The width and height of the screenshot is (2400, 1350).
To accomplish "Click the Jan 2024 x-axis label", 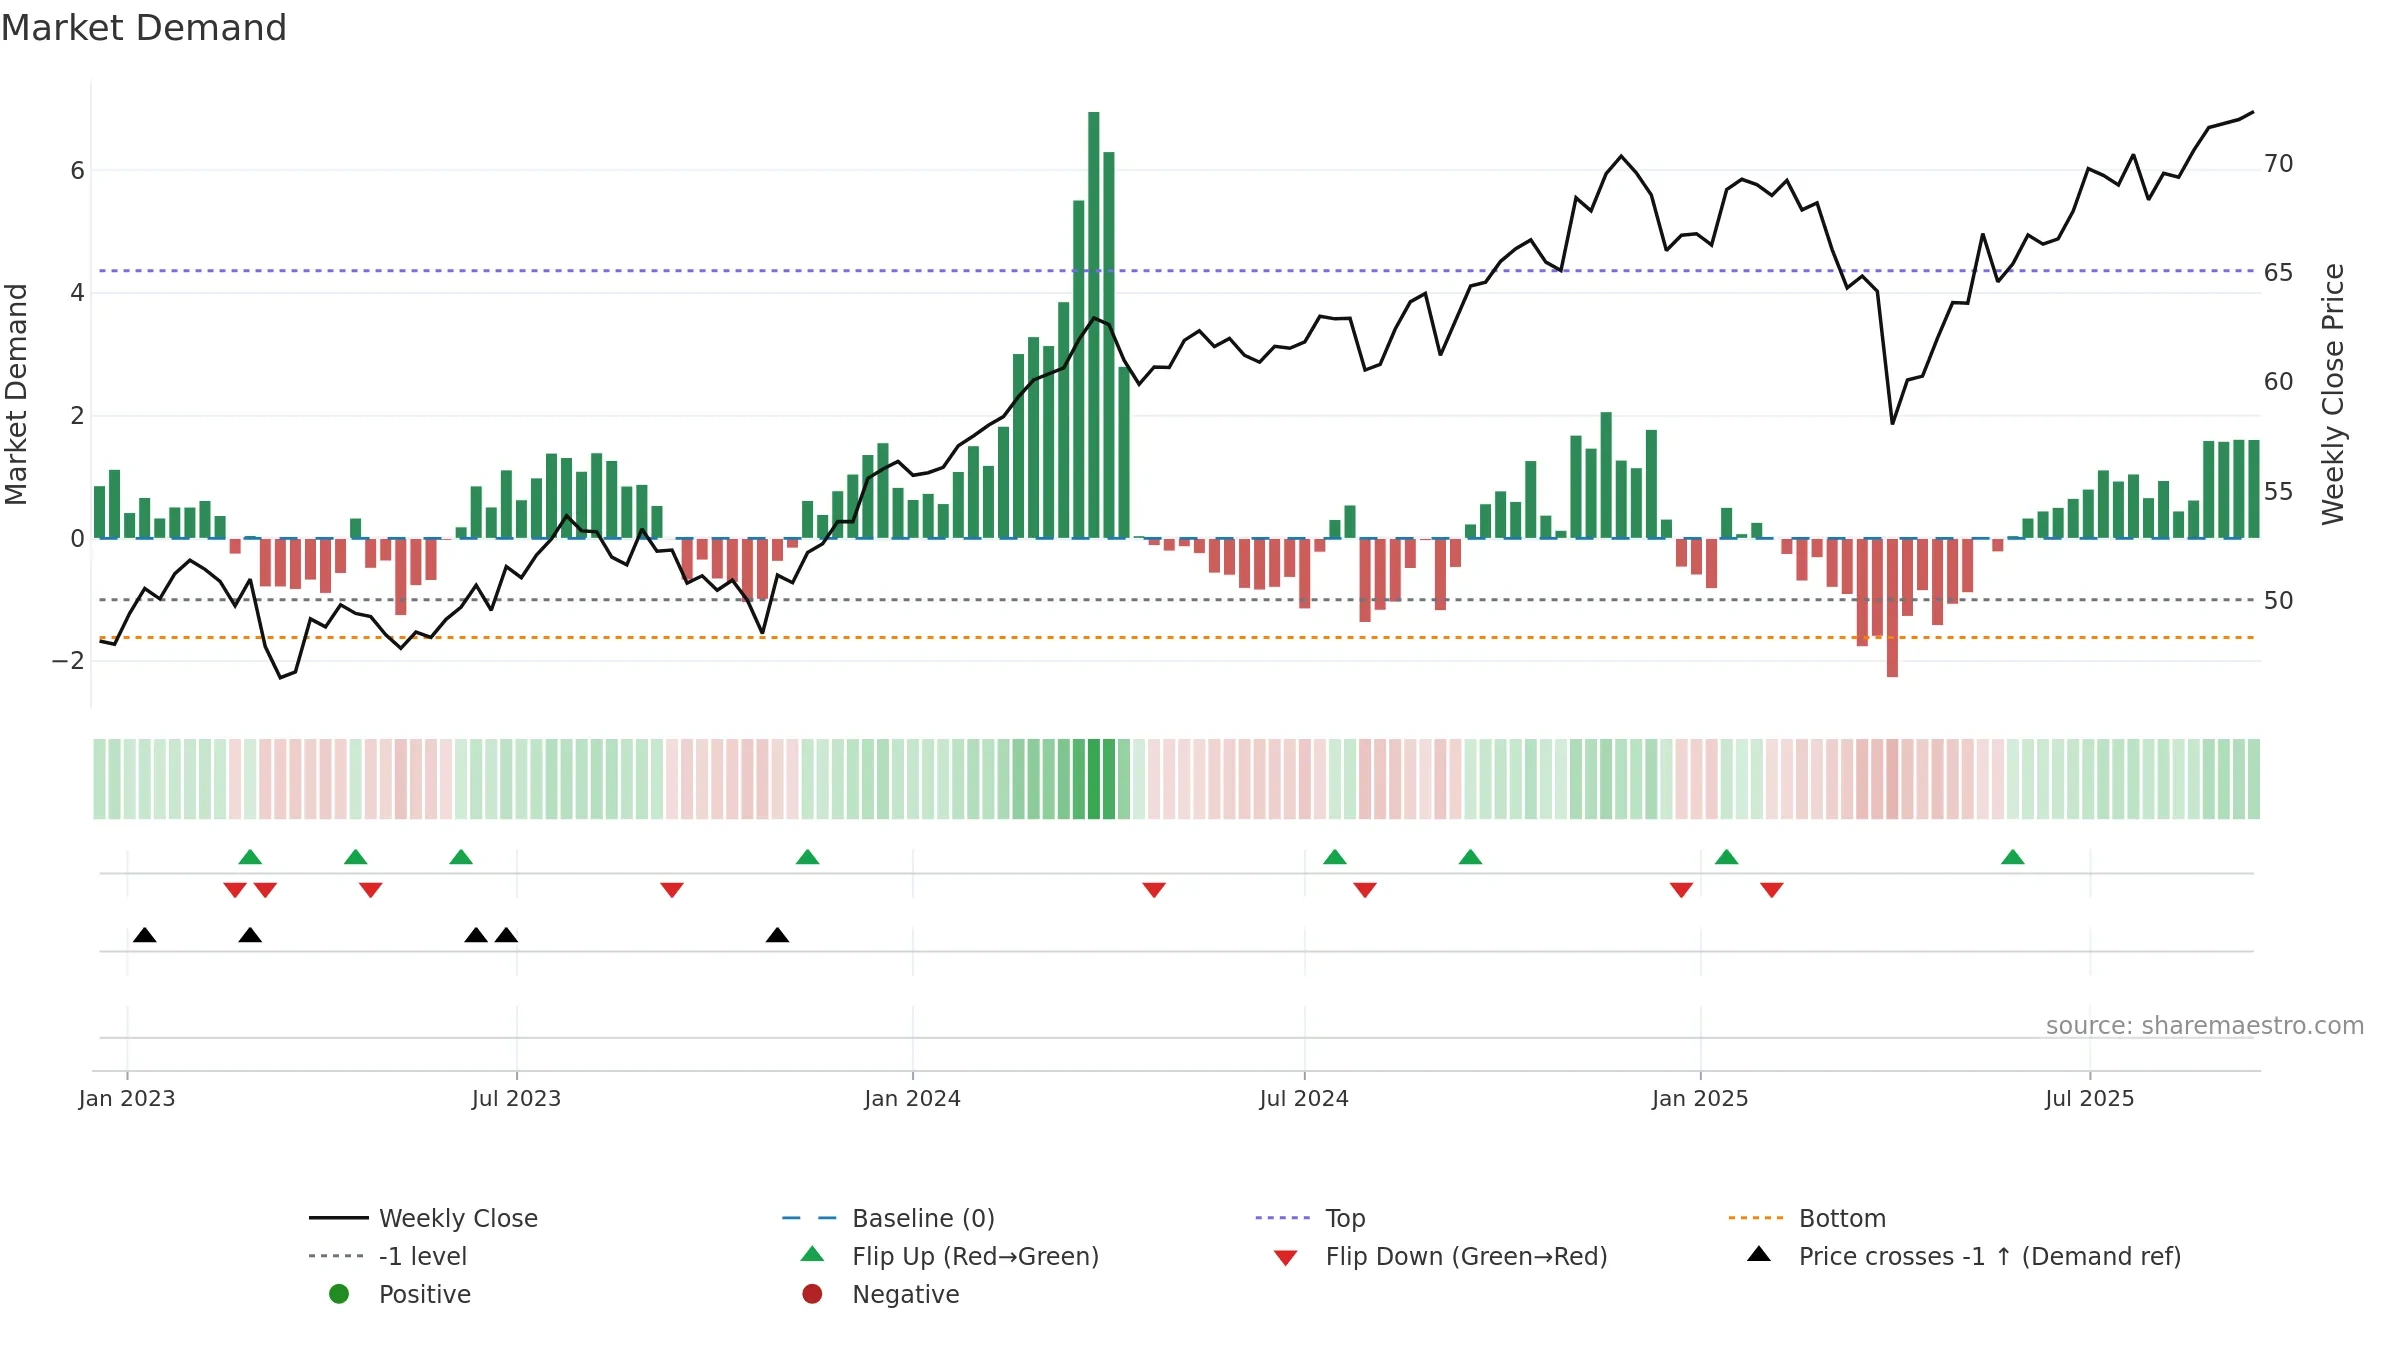I will (913, 1098).
